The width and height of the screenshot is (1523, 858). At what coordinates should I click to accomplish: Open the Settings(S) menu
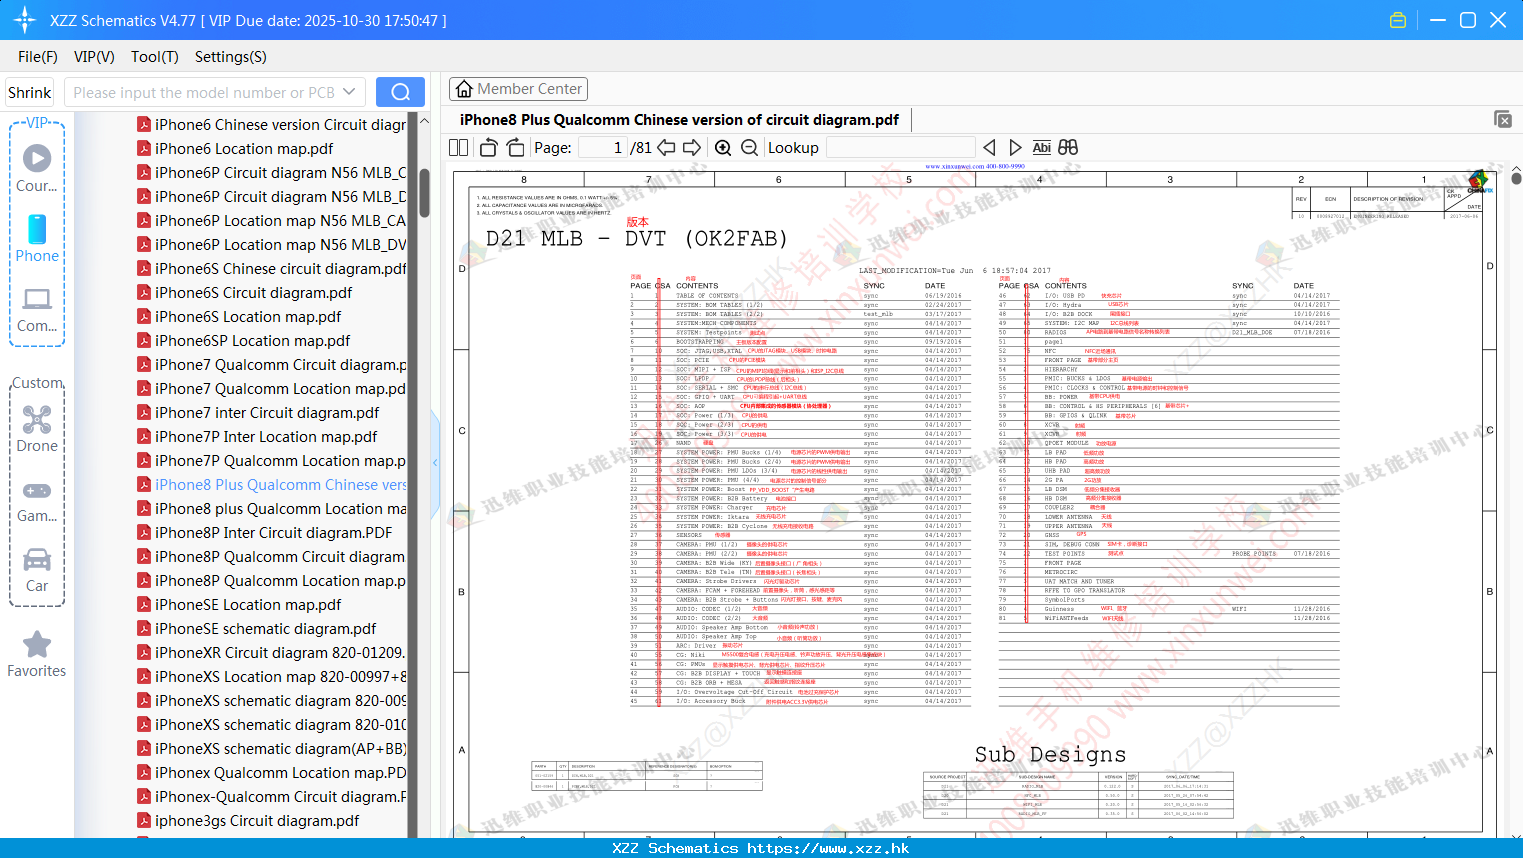point(231,57)
